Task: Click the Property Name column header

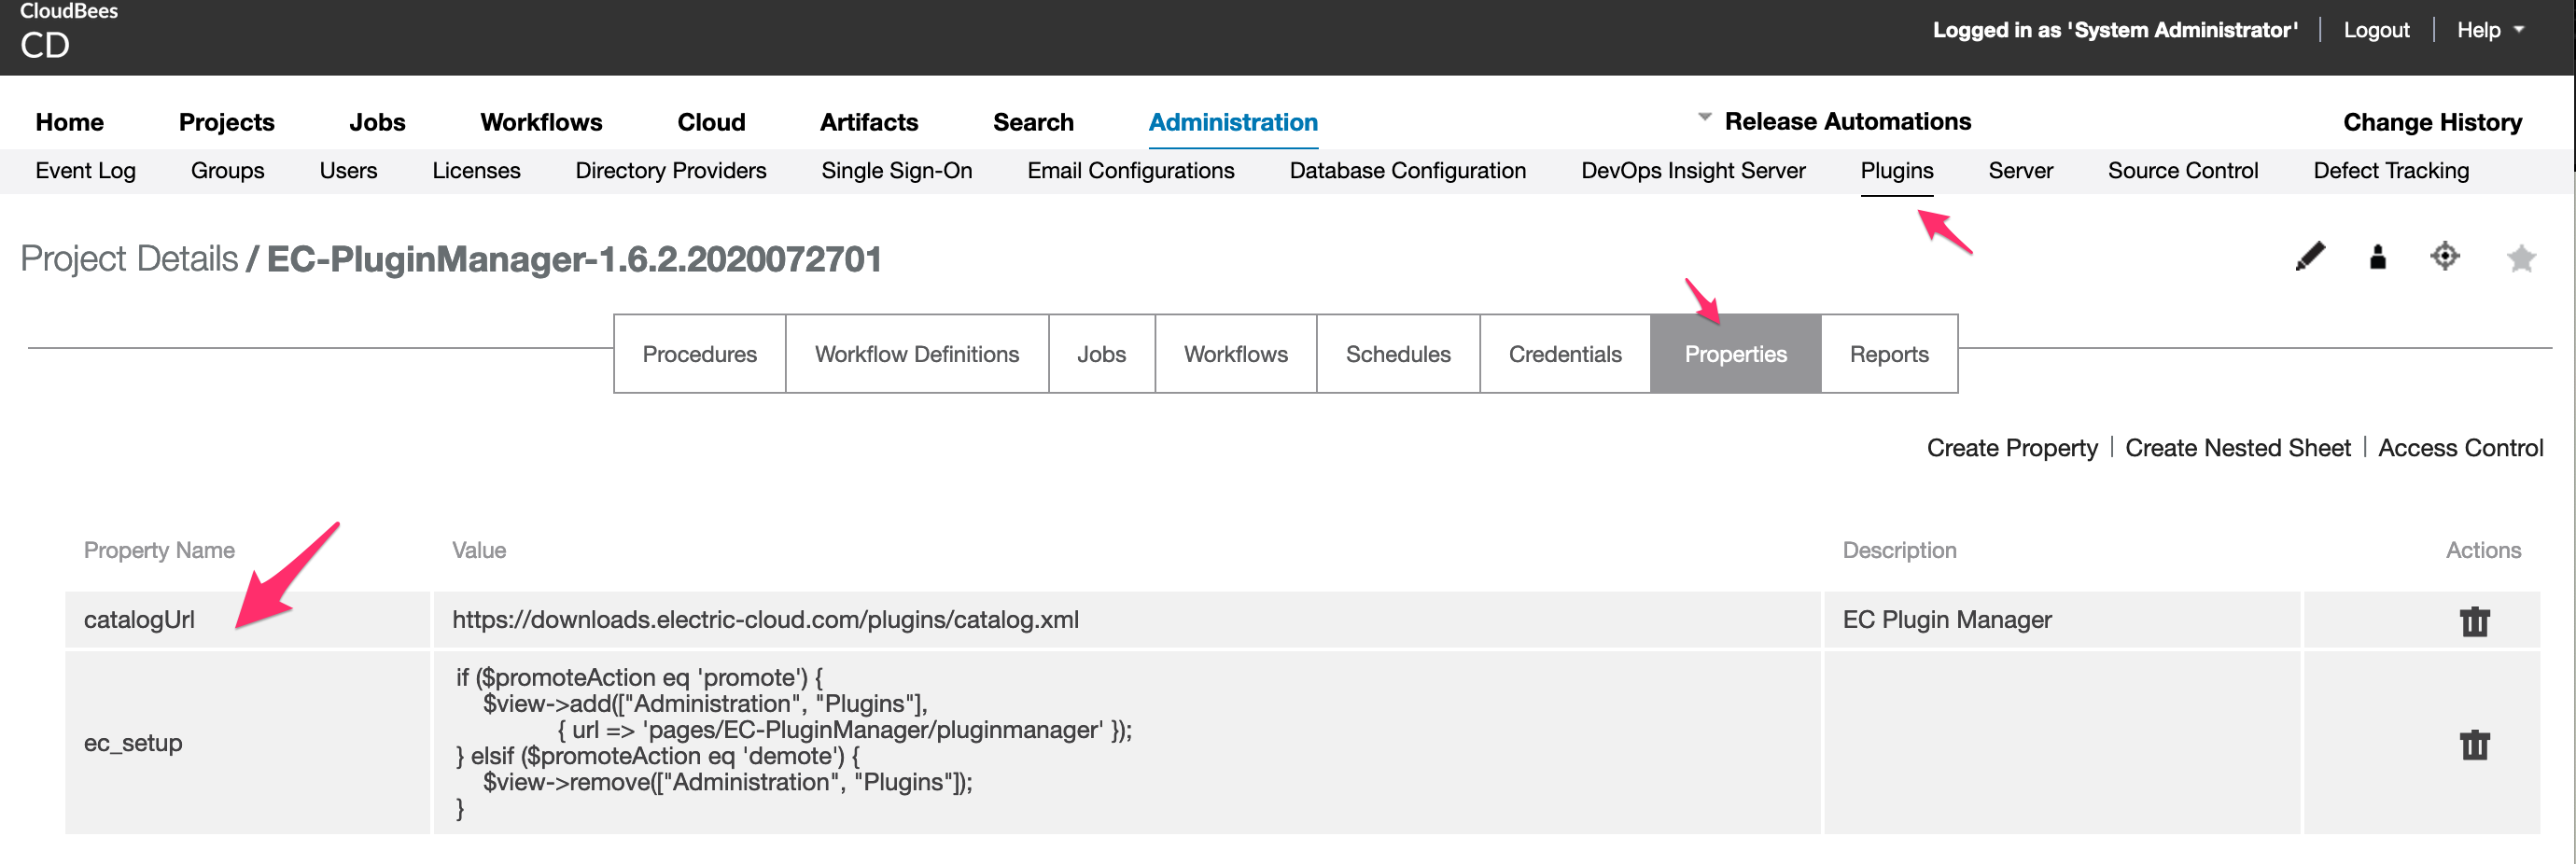Action: (159, 550)
